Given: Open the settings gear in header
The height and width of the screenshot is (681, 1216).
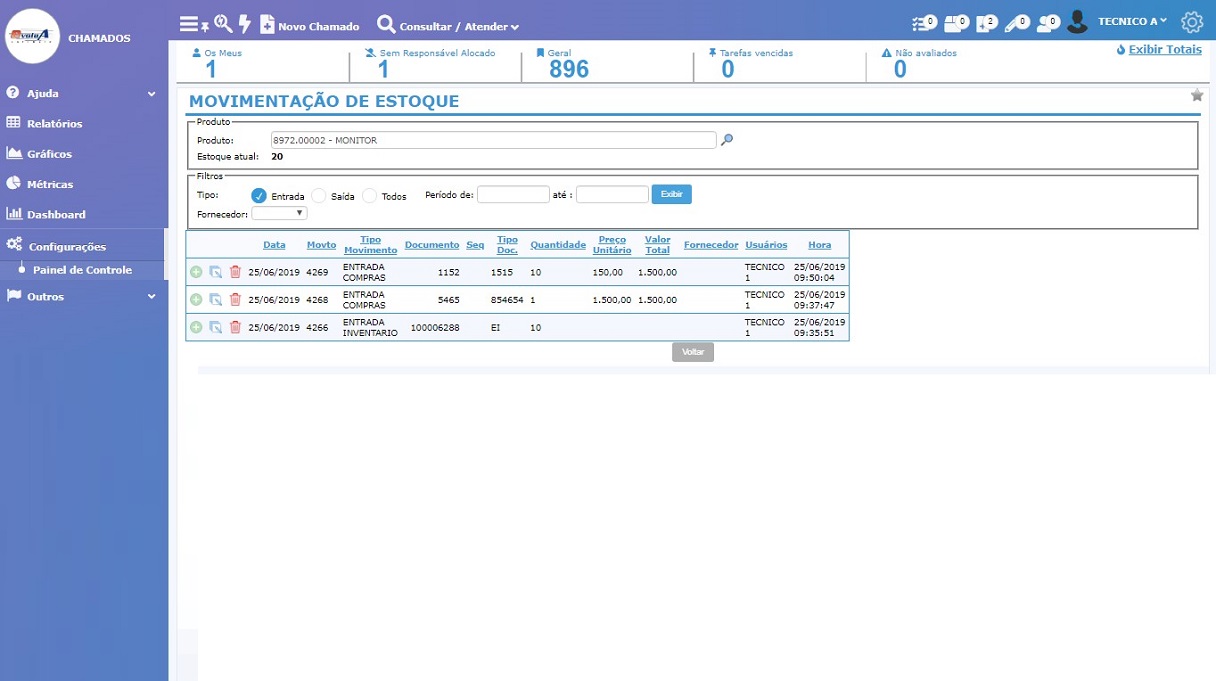Looking at the screenshot, I should click(1191, 22).
